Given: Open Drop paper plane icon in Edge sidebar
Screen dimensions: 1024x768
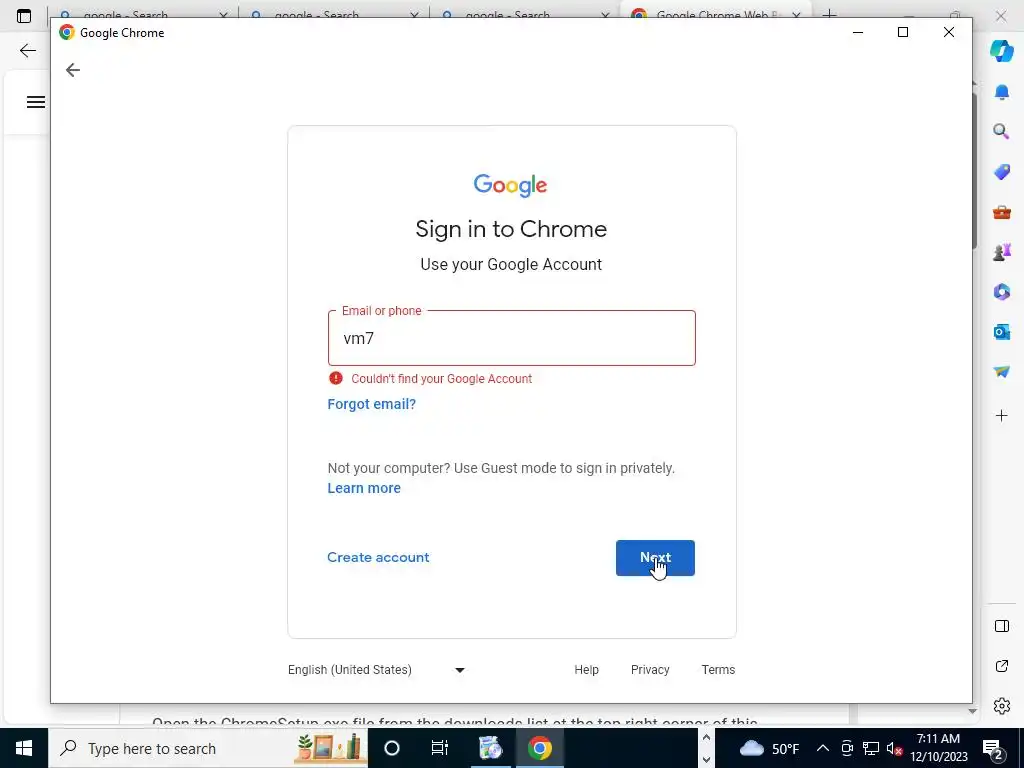Looking at the screenshot, I should (1002, 372).
